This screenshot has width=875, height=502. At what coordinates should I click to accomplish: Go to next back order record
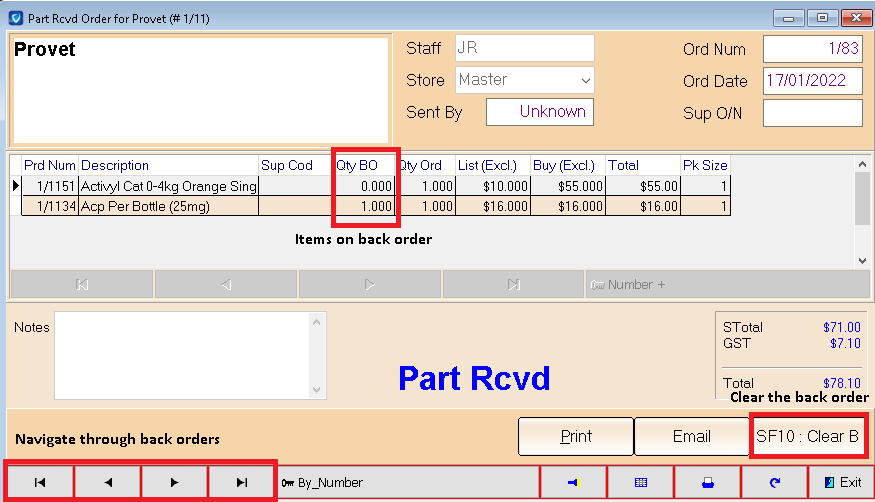click(x=174, y=482)
